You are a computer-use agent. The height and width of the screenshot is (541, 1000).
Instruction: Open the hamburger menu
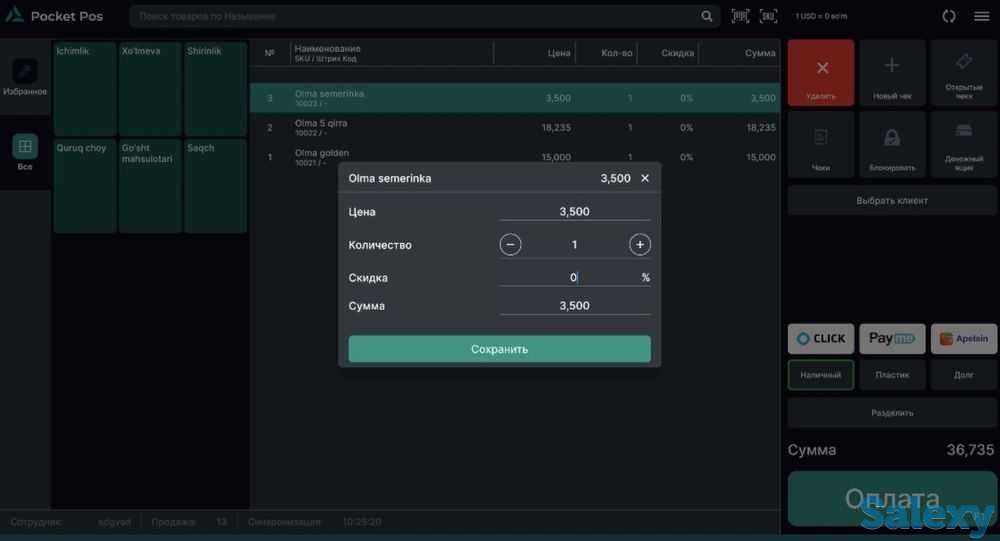coord(982,16)
